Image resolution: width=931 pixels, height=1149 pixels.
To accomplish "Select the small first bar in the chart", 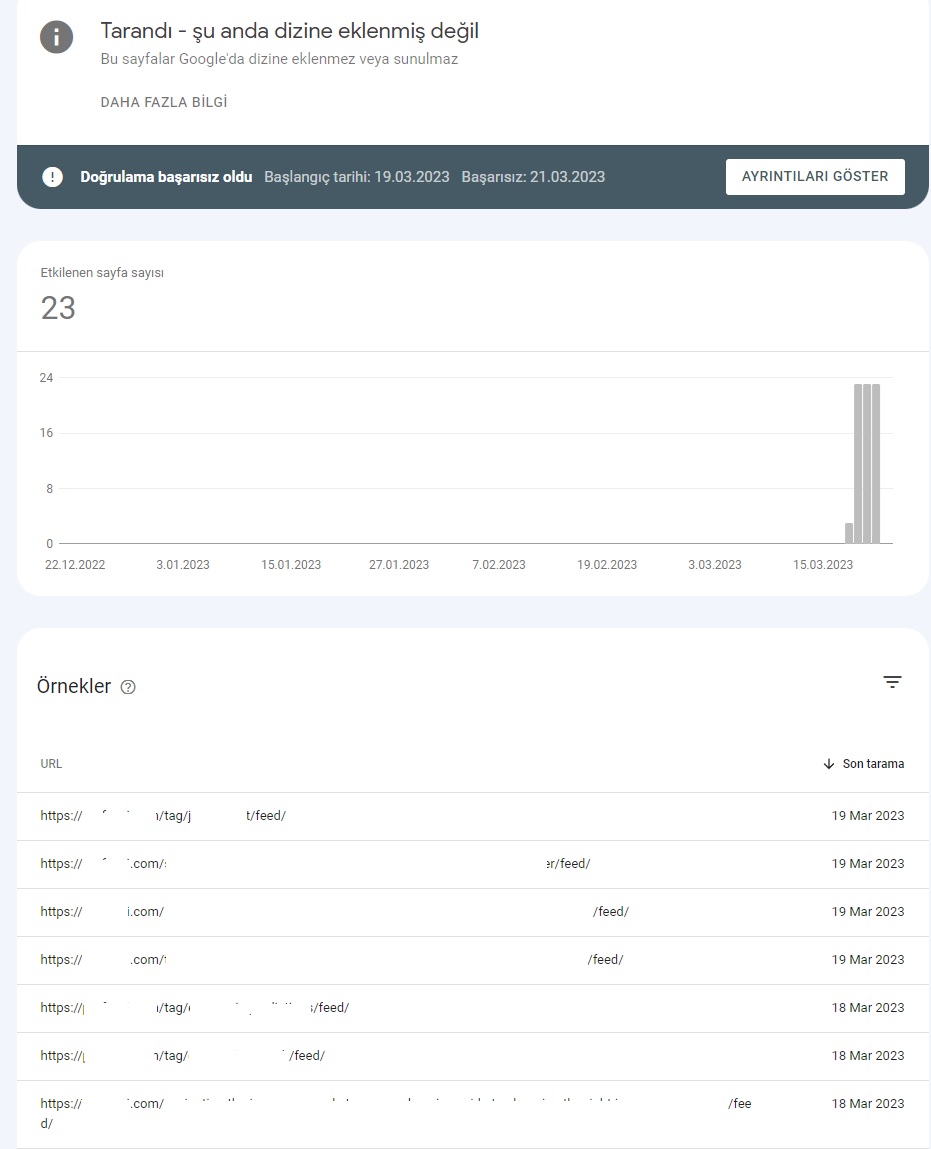I will (849, 533).
